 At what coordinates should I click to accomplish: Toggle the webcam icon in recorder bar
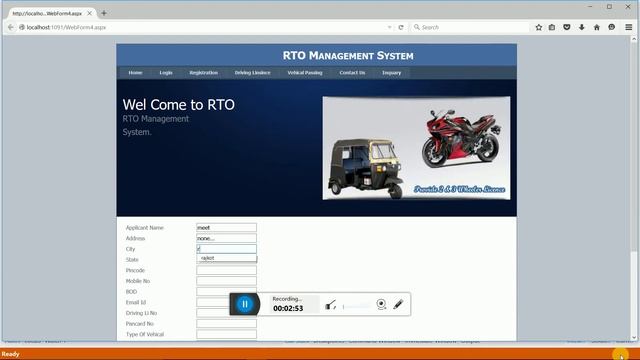[381, 304]
